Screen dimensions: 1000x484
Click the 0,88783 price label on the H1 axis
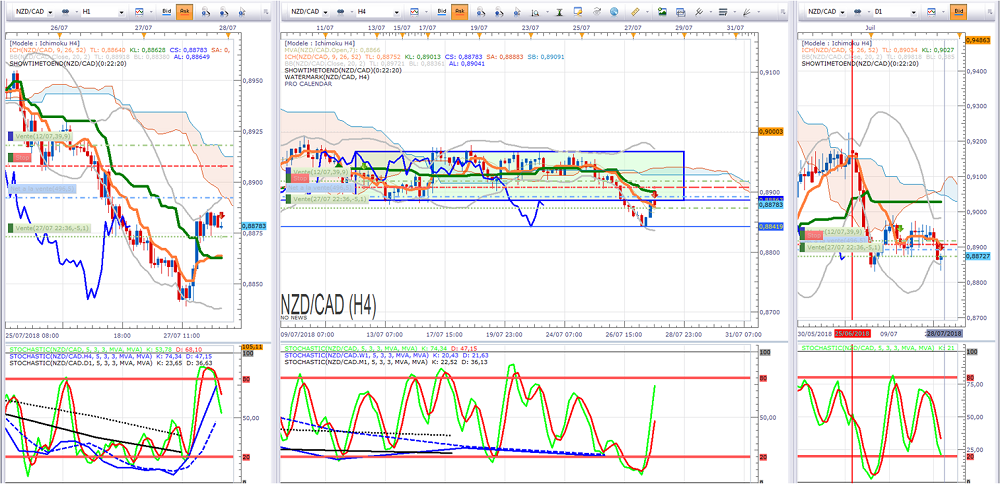(x=254, y=226)
